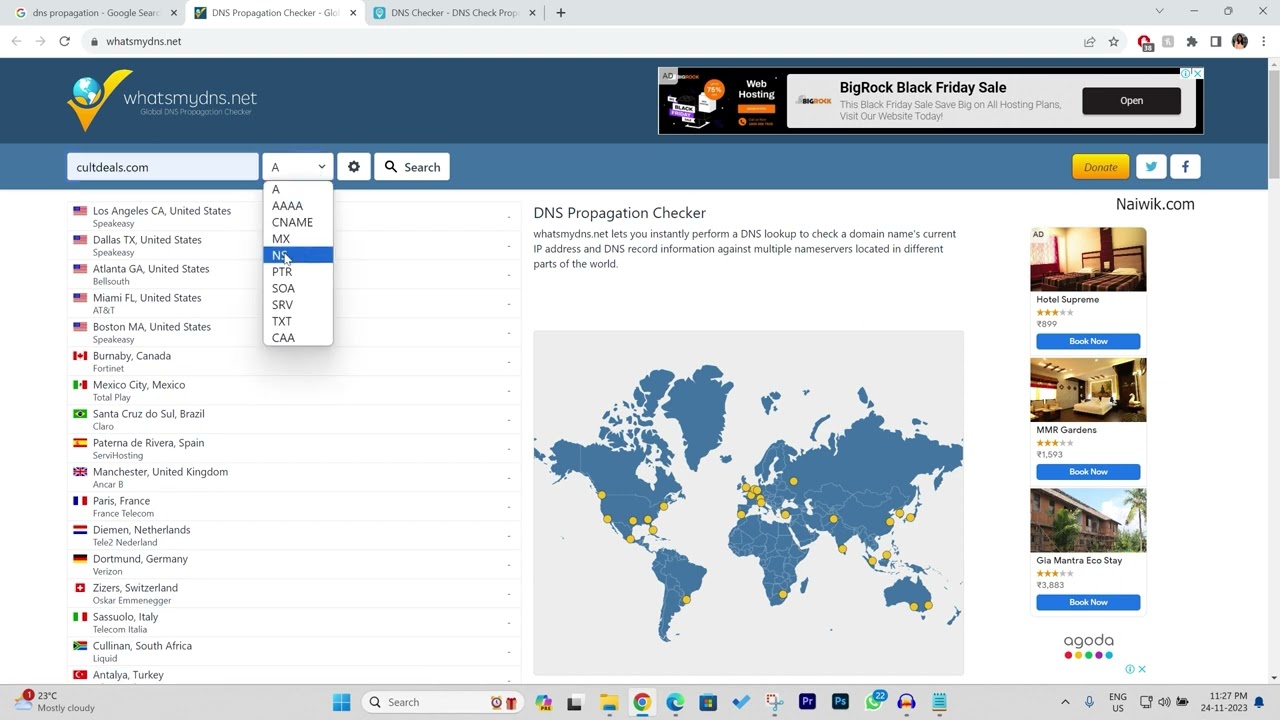Pick MX record option
Image resolution: width=1280 pixels, height=720 pixels.
pyautogui.click(x=298, y=239)
